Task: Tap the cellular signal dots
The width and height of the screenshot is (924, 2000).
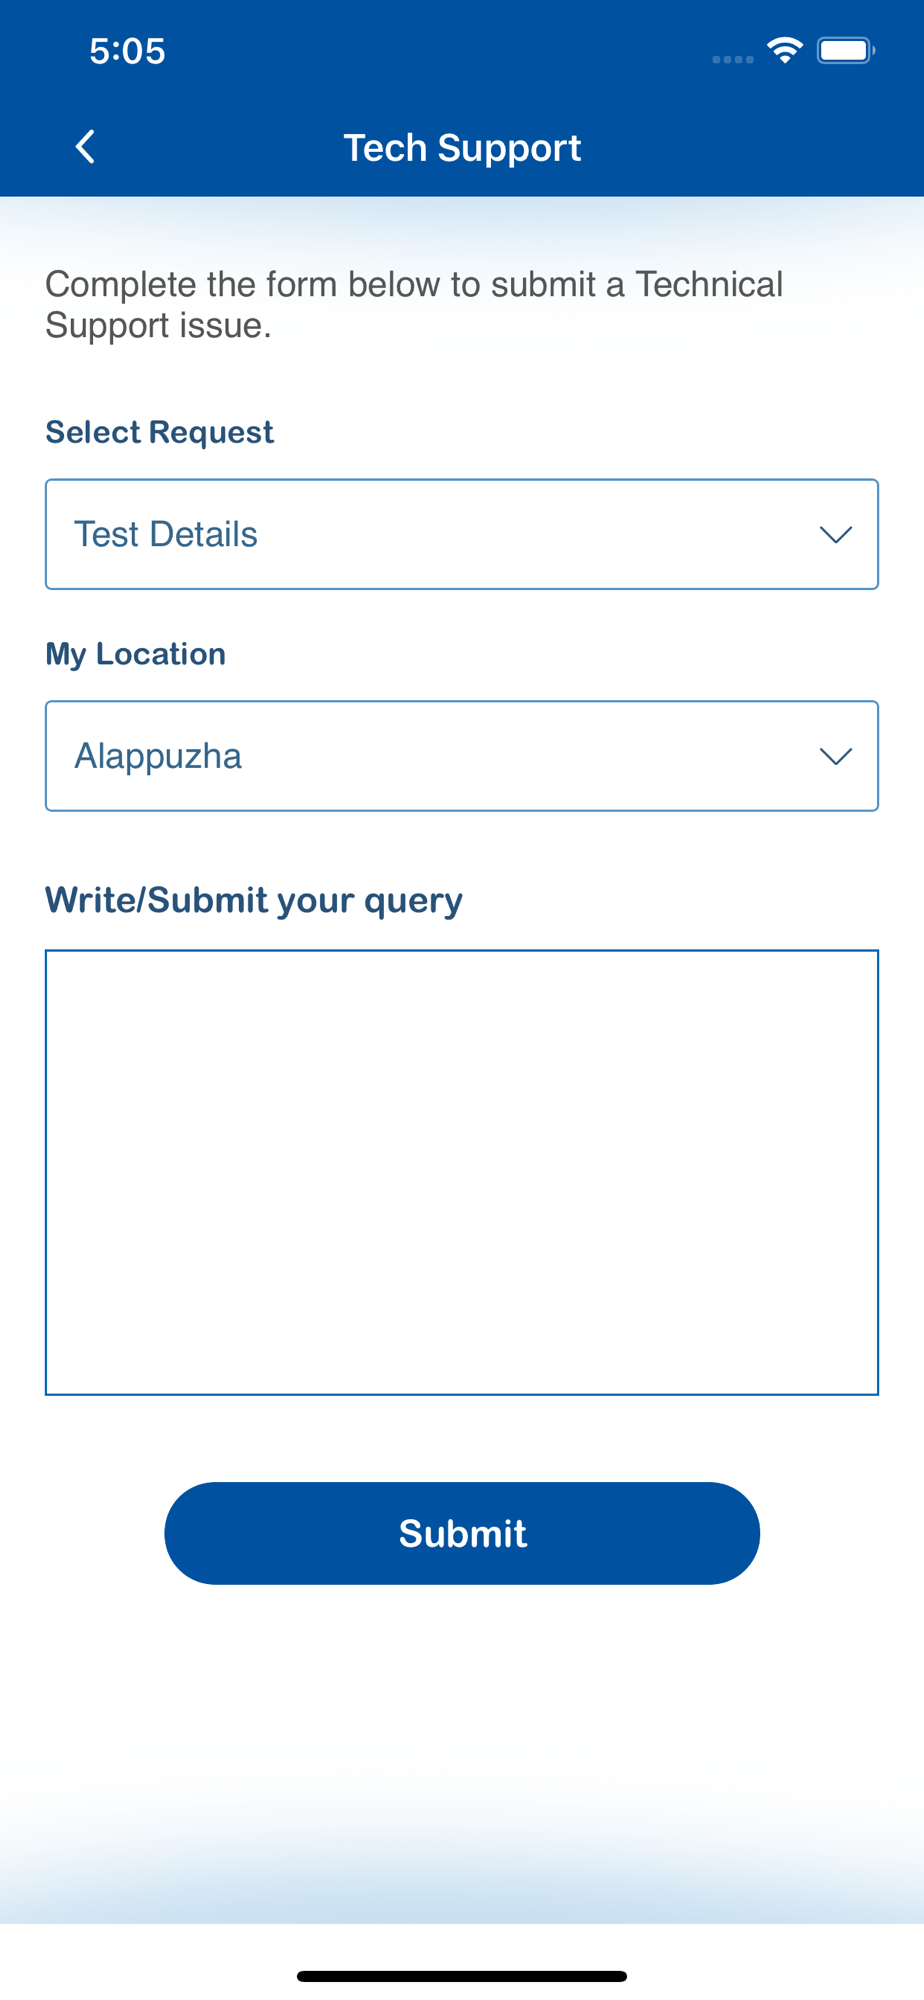Action: (733, 59)
